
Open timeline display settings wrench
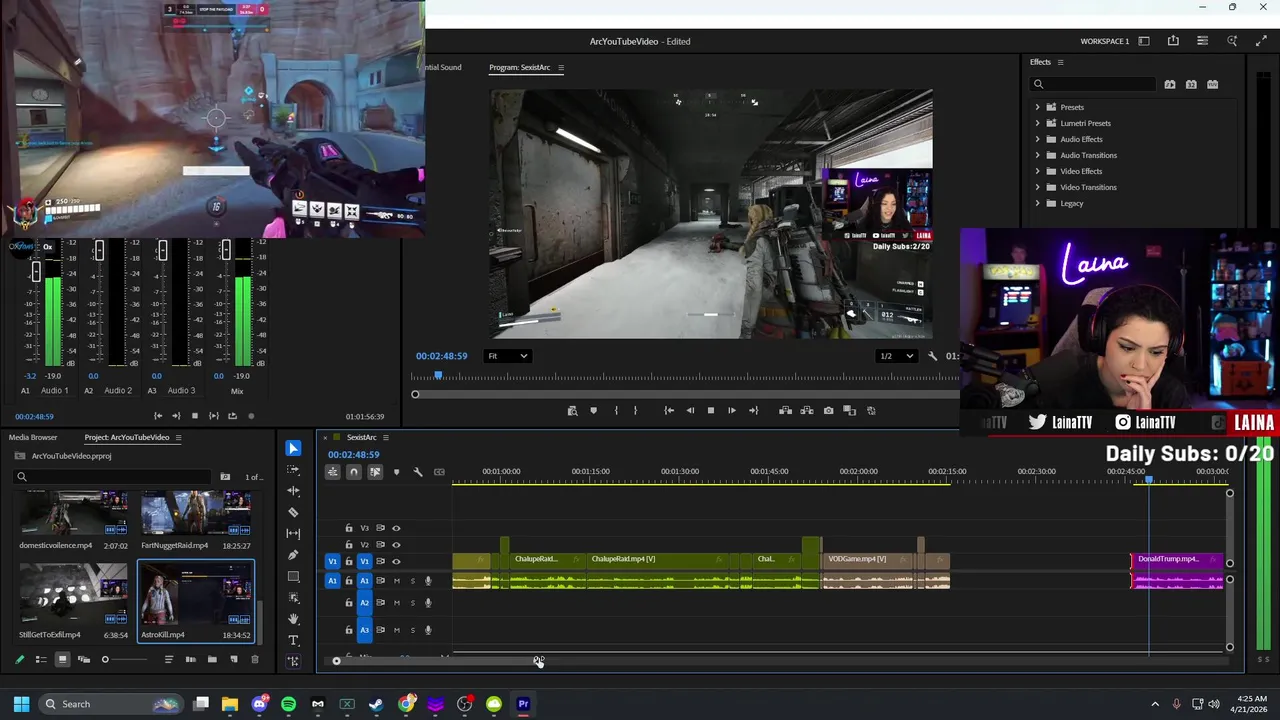pos(418,472)
